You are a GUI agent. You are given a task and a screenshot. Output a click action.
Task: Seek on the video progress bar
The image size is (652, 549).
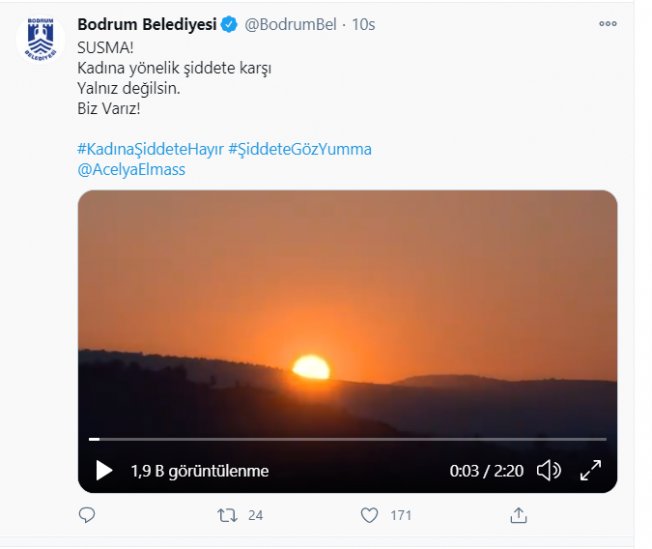(x=348, y=439)
